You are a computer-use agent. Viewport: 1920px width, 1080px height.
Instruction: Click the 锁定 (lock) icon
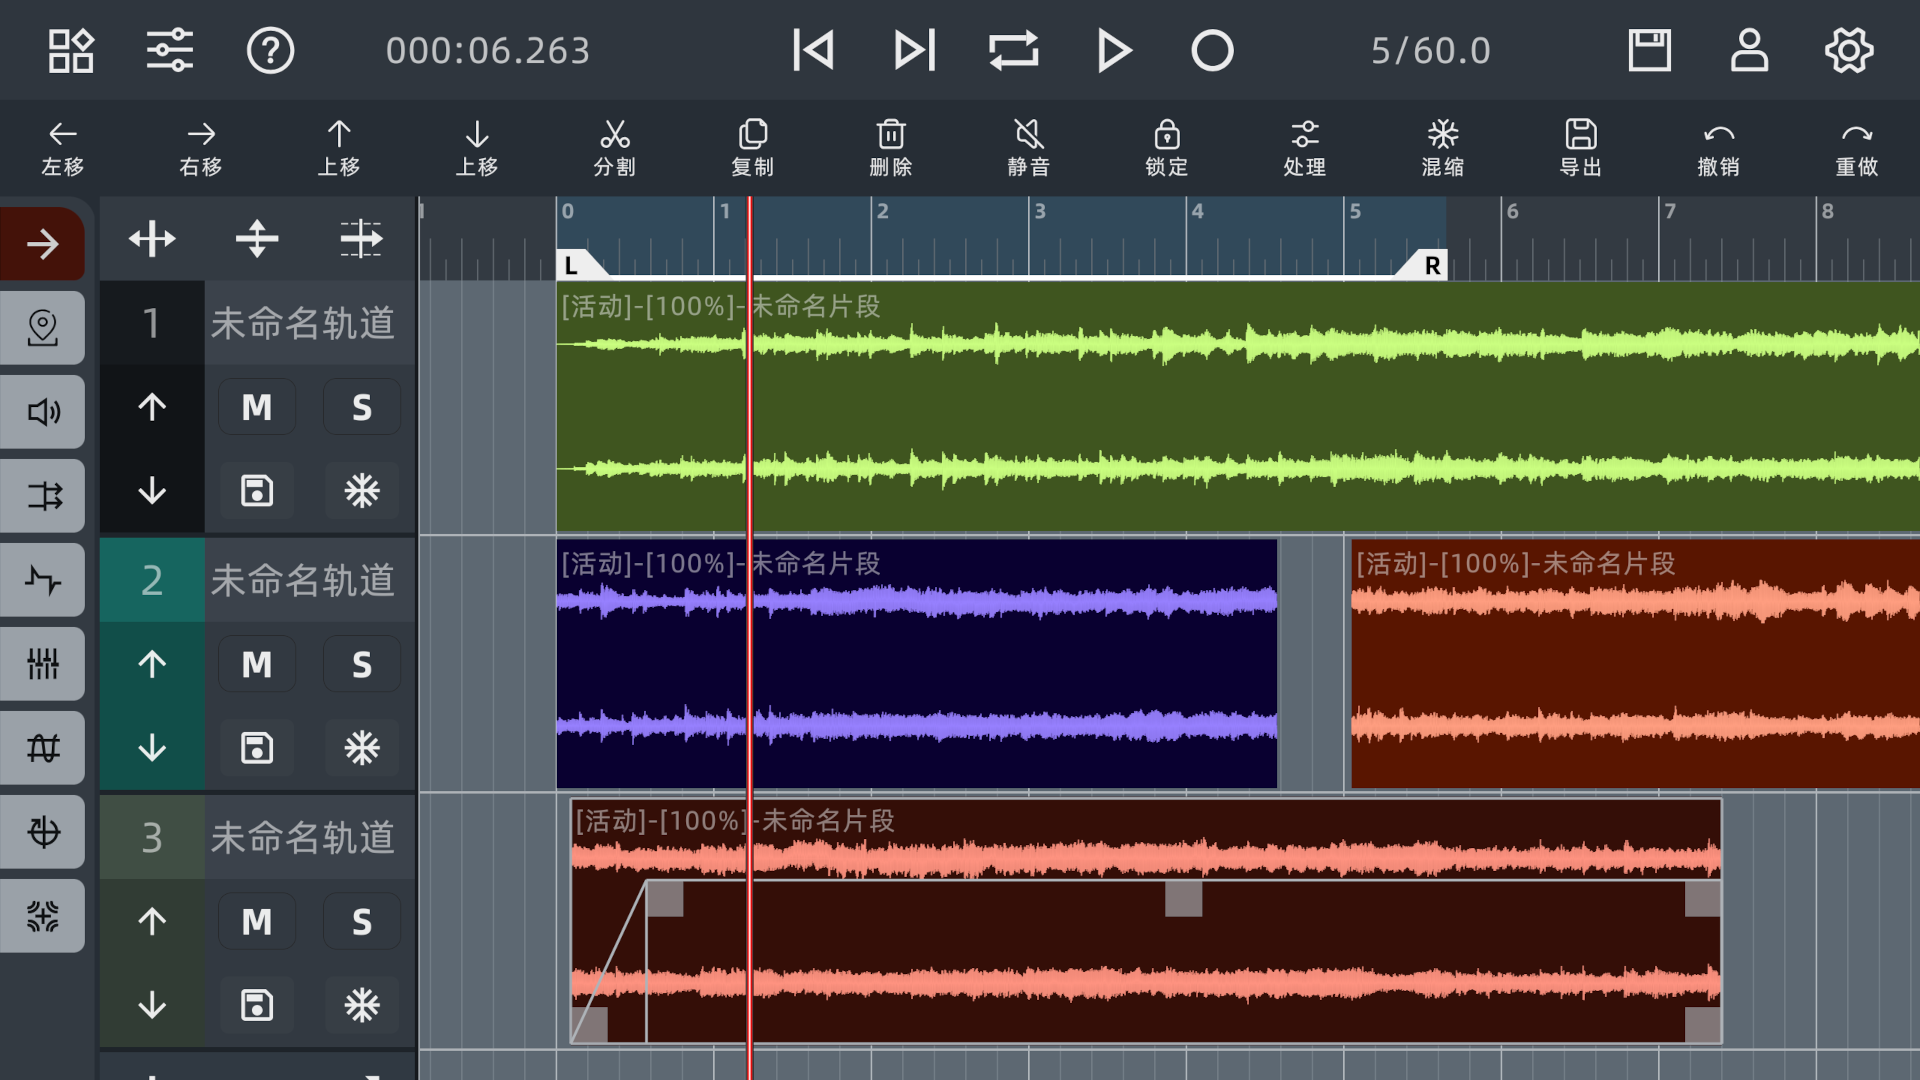point(1166,147)
